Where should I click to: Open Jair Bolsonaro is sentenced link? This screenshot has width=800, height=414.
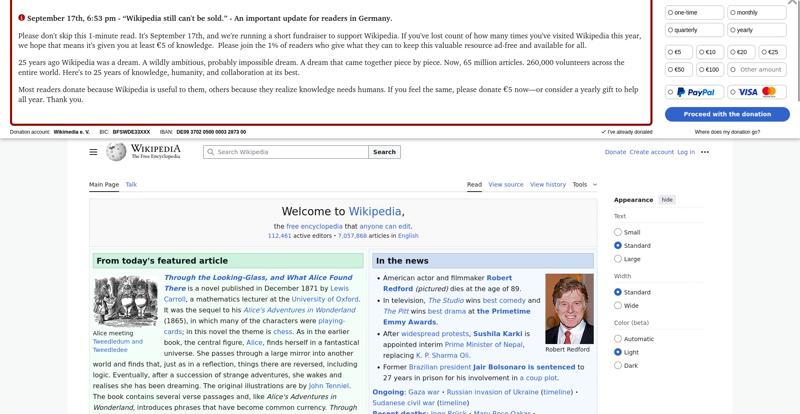pos(524,367)
